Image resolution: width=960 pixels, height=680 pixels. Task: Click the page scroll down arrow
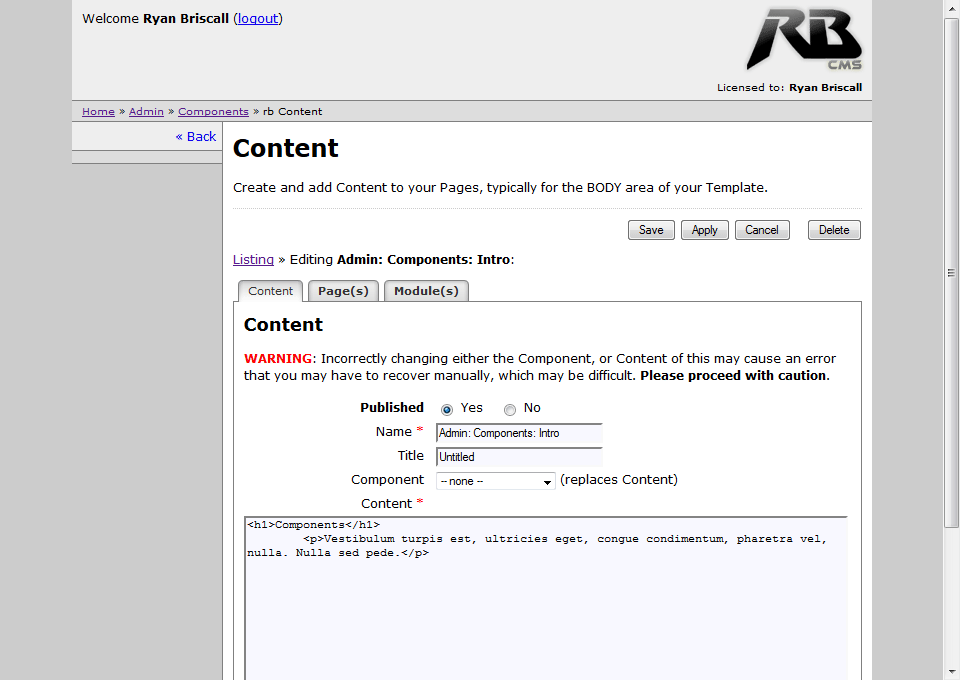952,670
